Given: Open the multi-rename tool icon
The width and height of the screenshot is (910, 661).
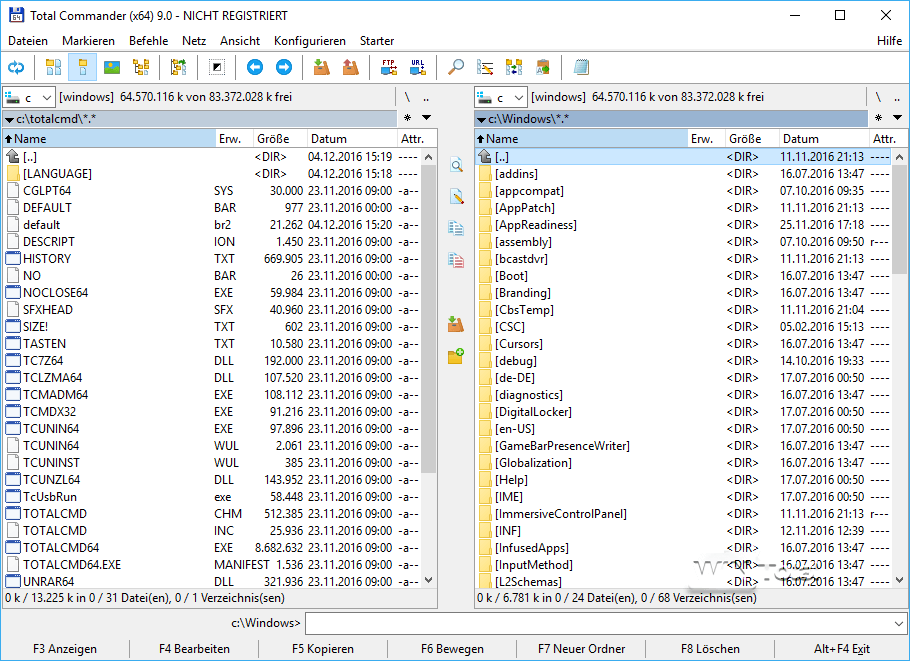Looking at the screenshot, I should pos(485,67).
